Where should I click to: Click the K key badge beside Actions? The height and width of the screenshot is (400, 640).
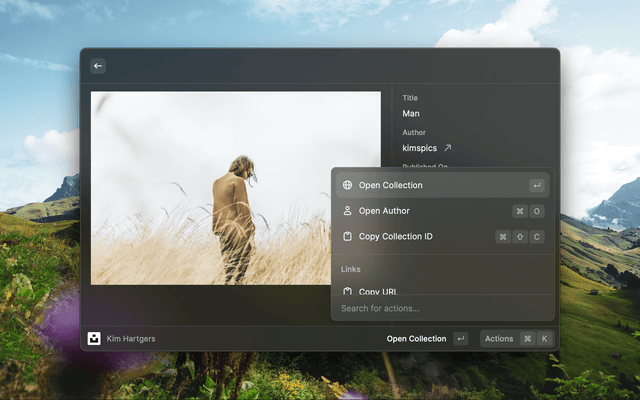click(545, 339)
